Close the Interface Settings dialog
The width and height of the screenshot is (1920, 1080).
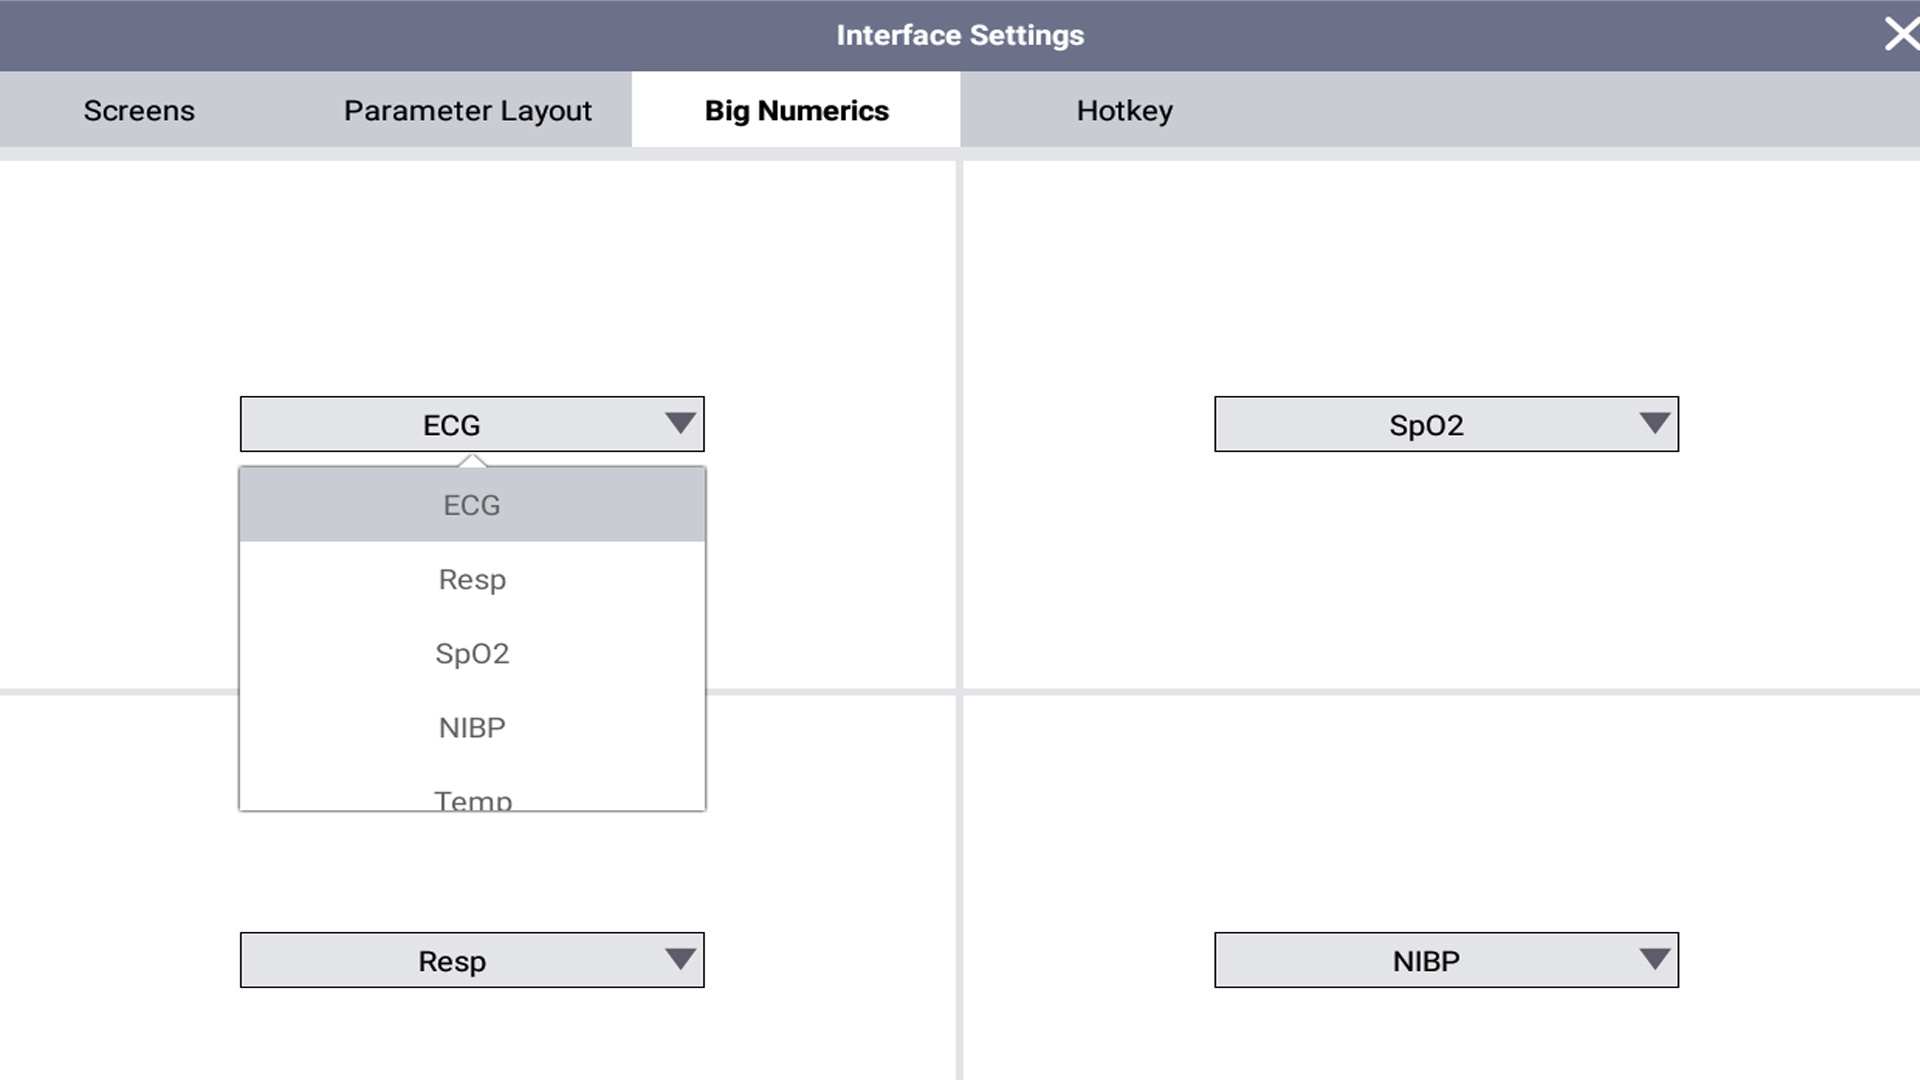(x=1900, y=34)
